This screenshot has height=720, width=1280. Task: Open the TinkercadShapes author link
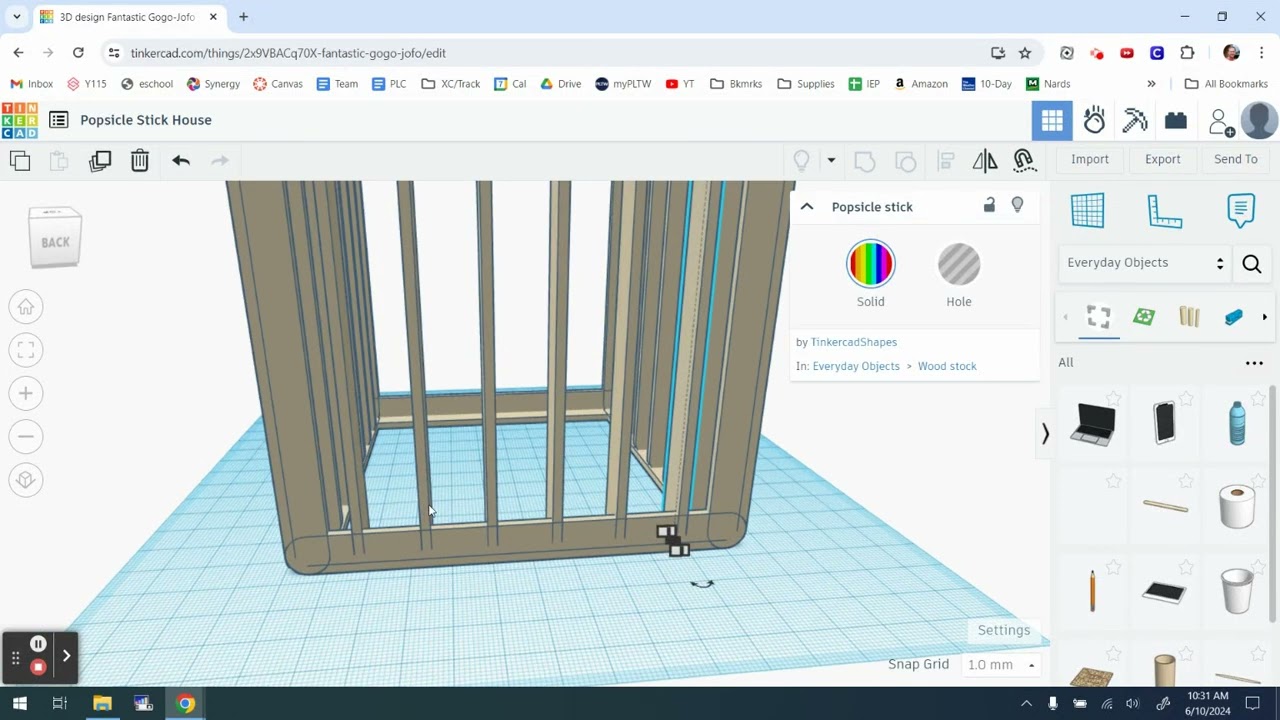pos(854,342)
